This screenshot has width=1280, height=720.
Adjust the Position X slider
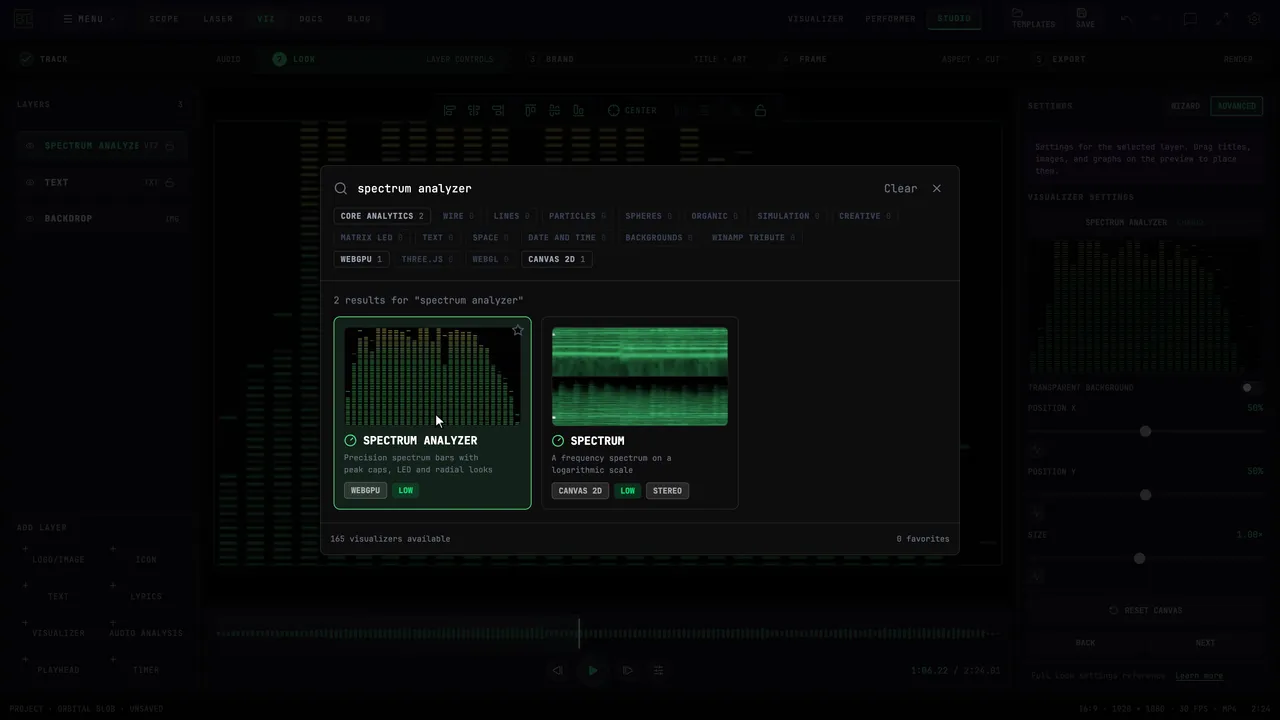(x=1146, y=431)
